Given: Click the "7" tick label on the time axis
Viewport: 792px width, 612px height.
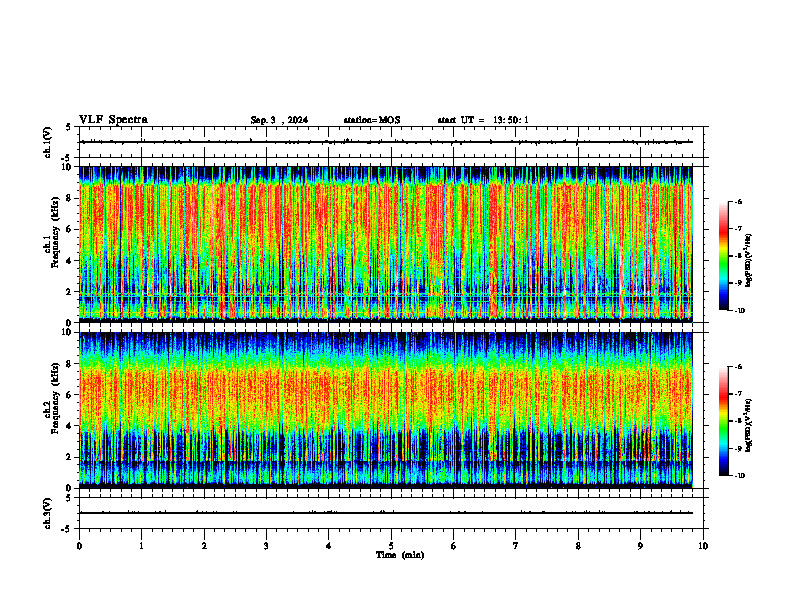Looking at the screenshot, I should point(516,546).
